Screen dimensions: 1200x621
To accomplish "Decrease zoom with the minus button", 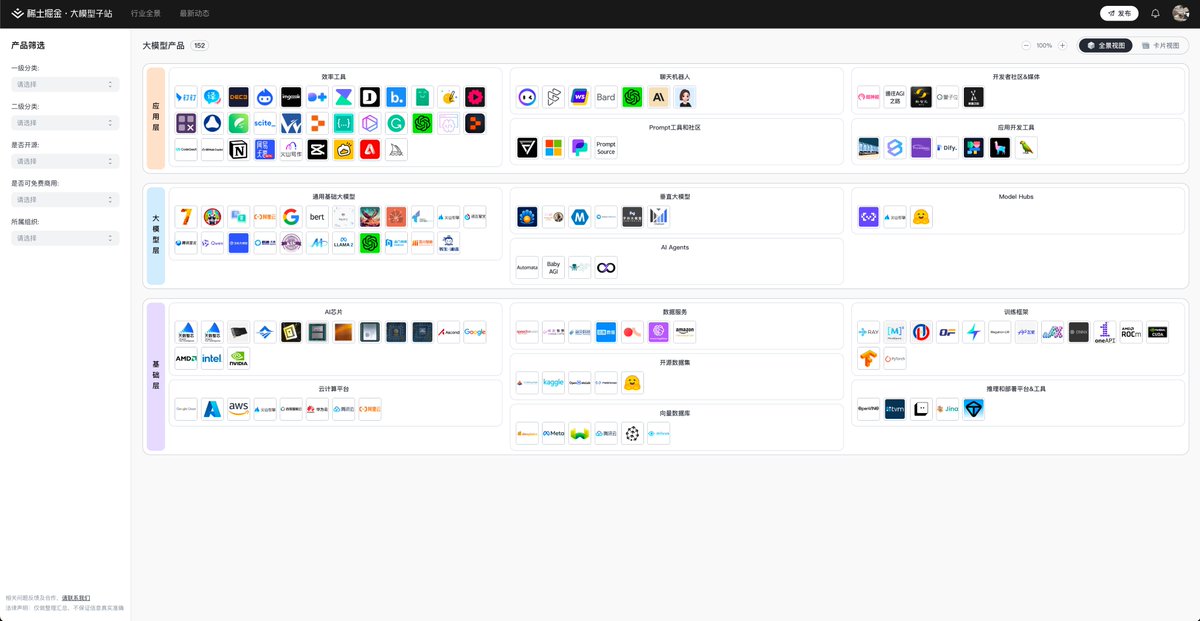I will click(x=1026, y=46).
